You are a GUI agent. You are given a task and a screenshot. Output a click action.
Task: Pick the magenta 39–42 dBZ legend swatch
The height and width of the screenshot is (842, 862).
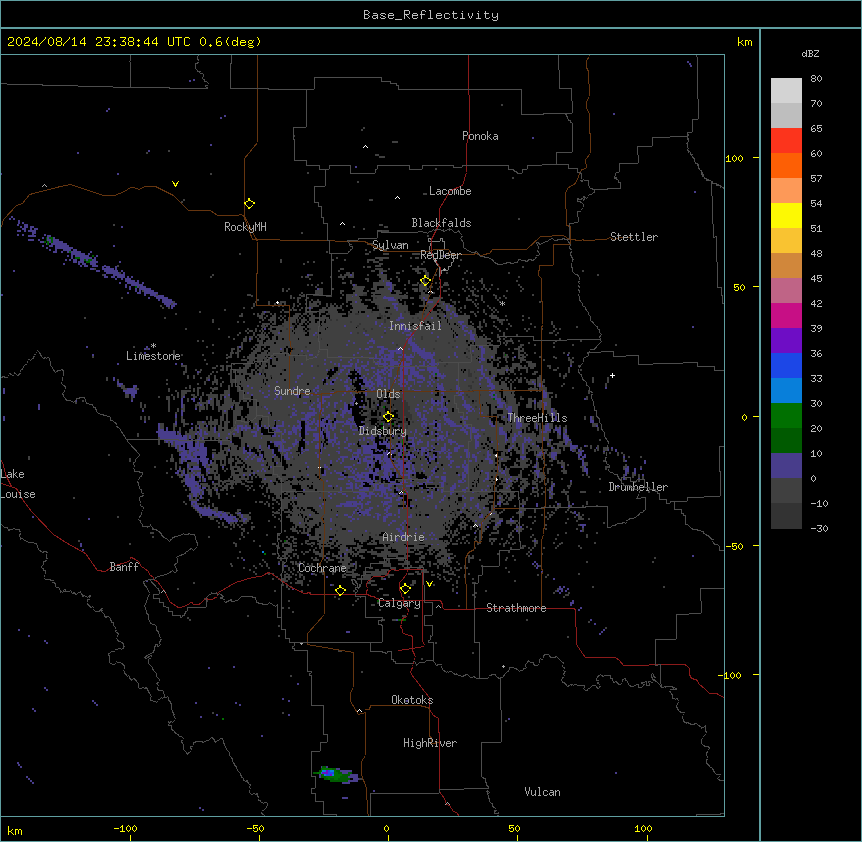[x=786, y=315]
